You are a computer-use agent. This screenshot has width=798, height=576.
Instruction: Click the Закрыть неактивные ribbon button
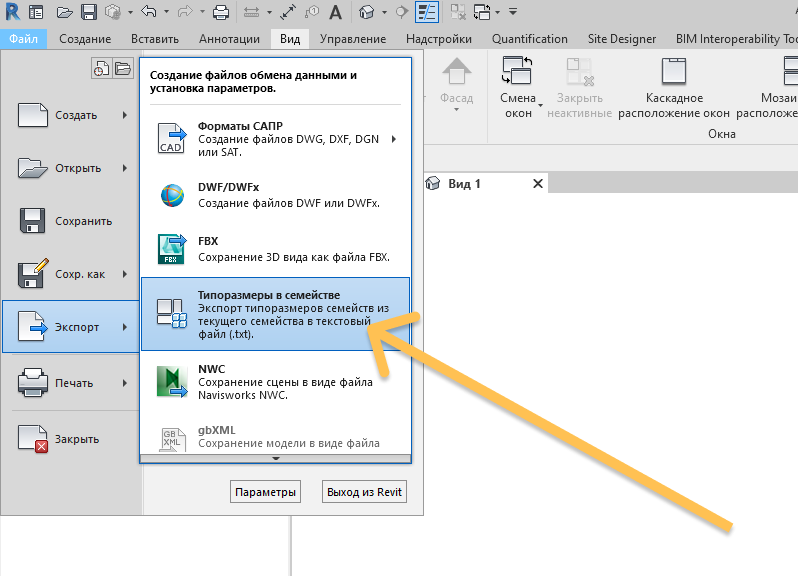pyautogui.click(x=579, y=88)
